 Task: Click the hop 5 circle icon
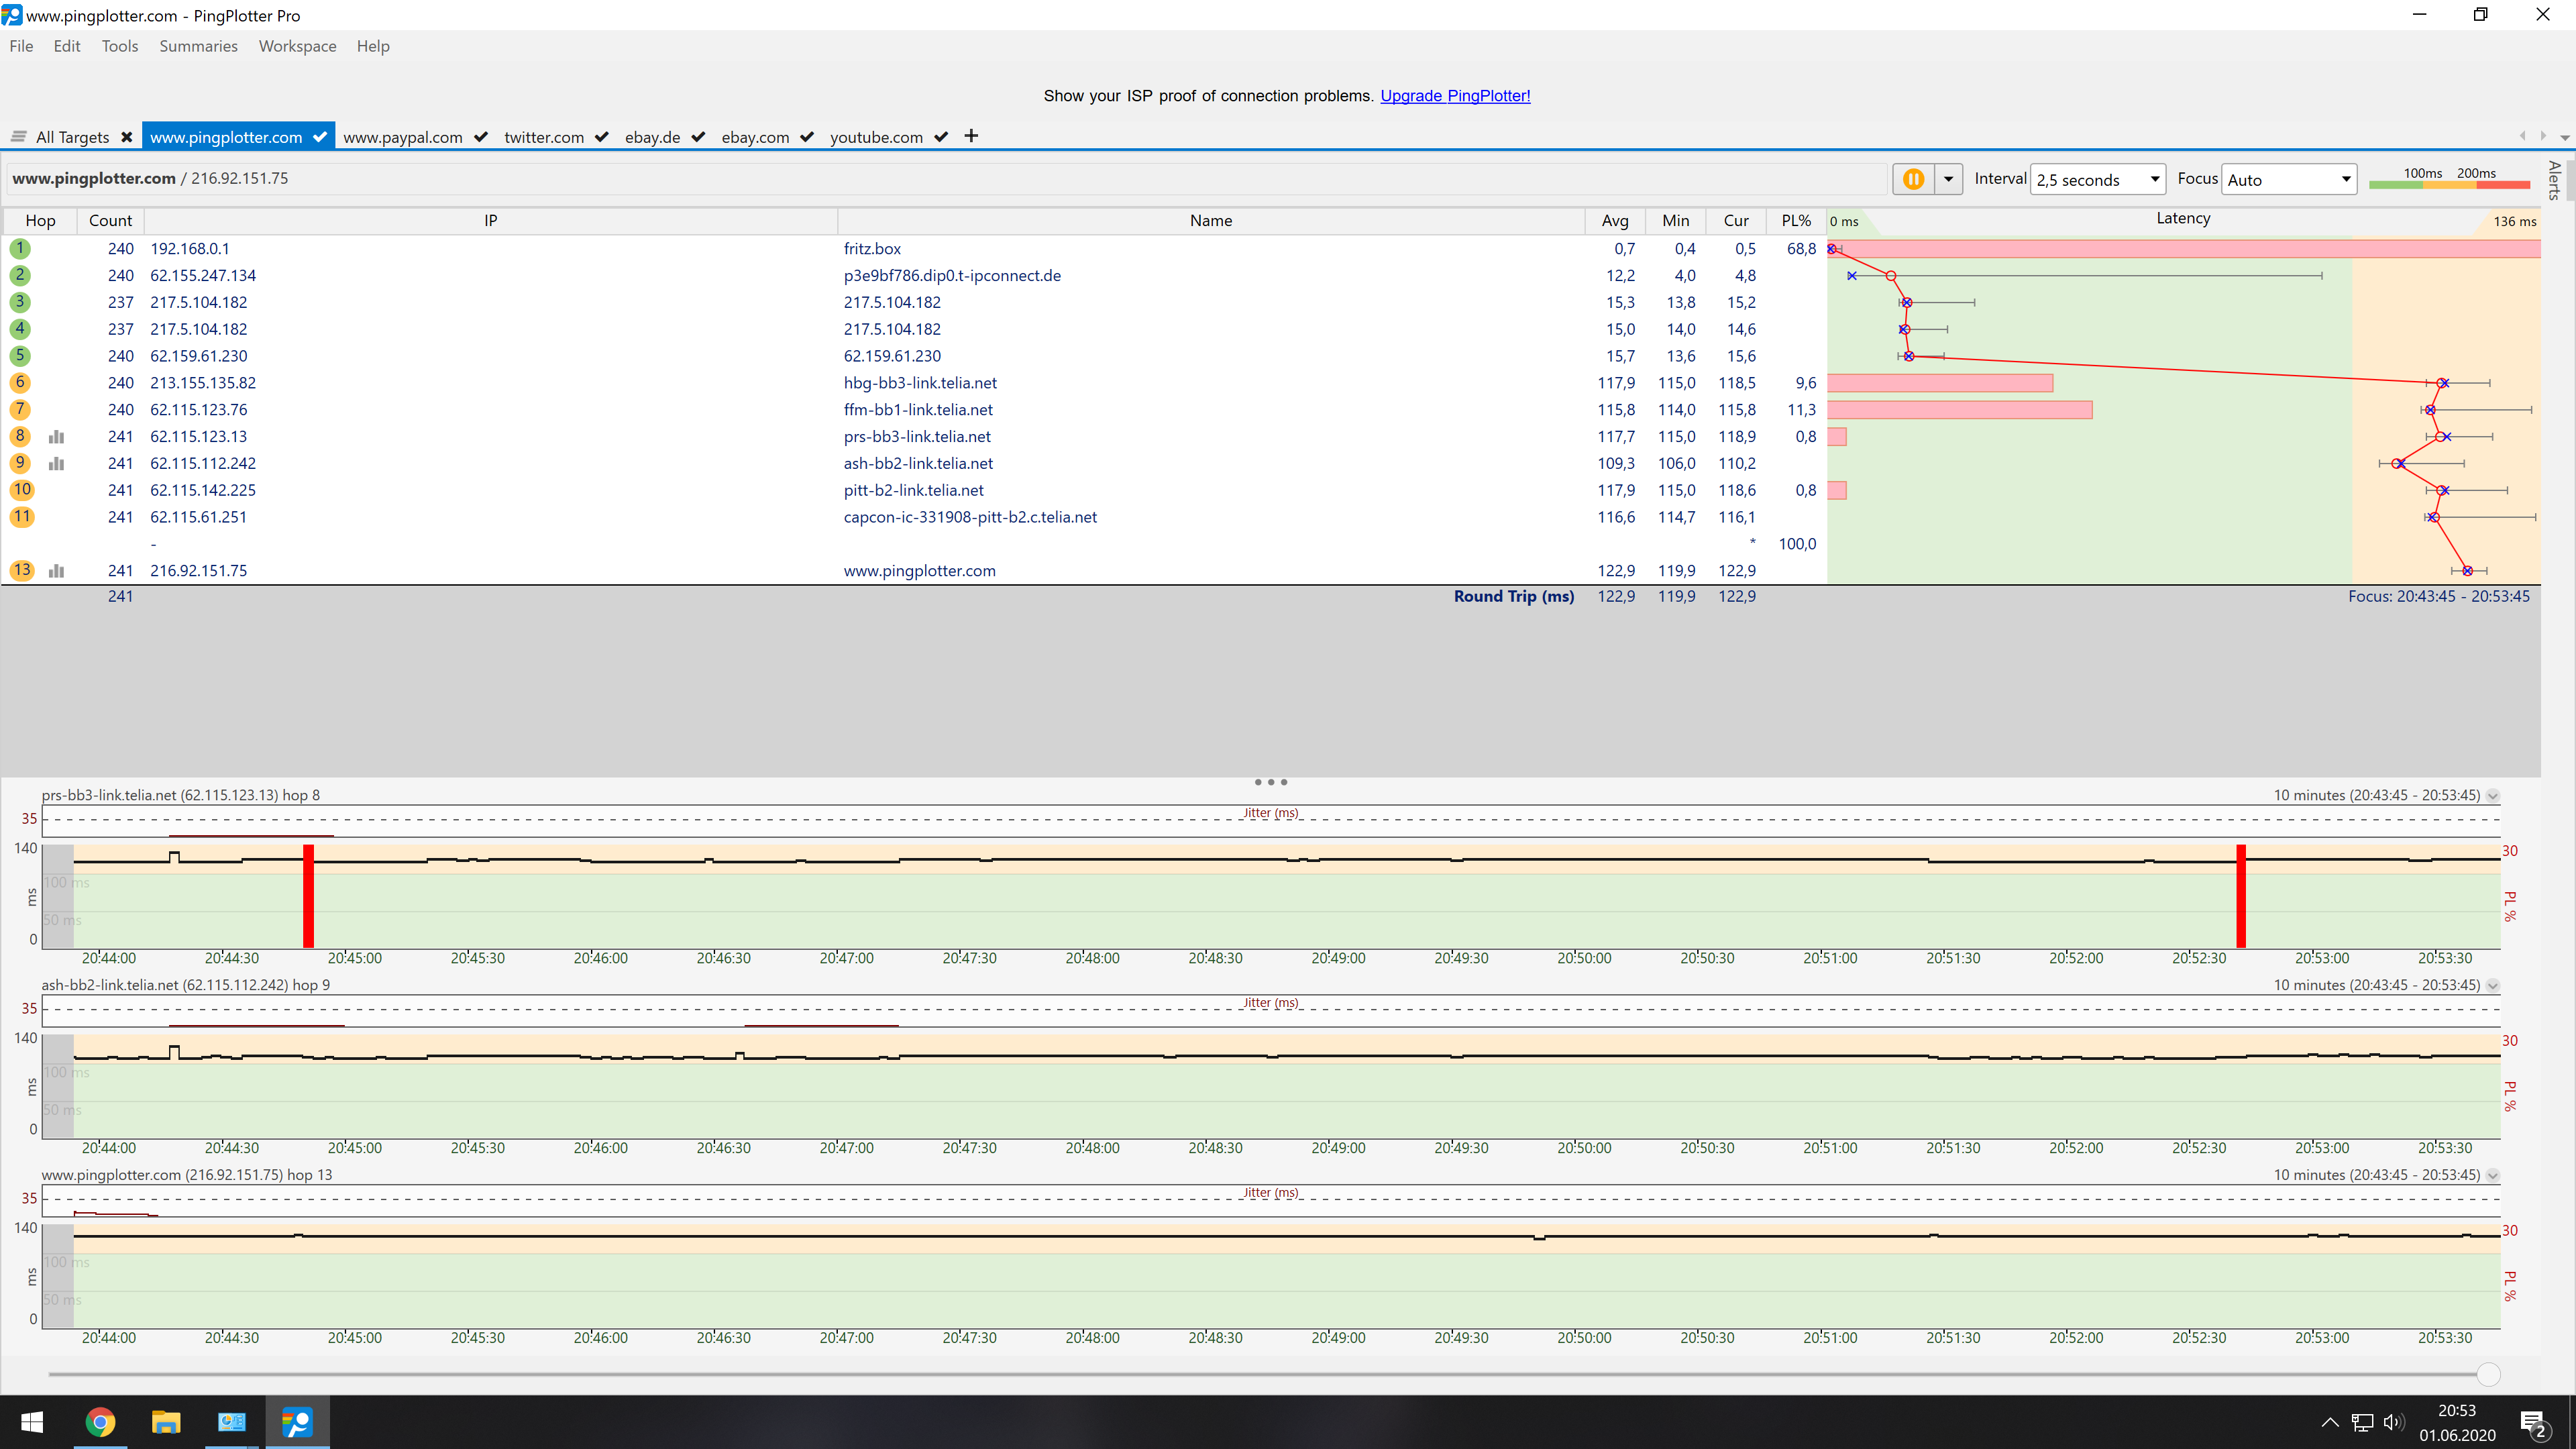(20, 356)
